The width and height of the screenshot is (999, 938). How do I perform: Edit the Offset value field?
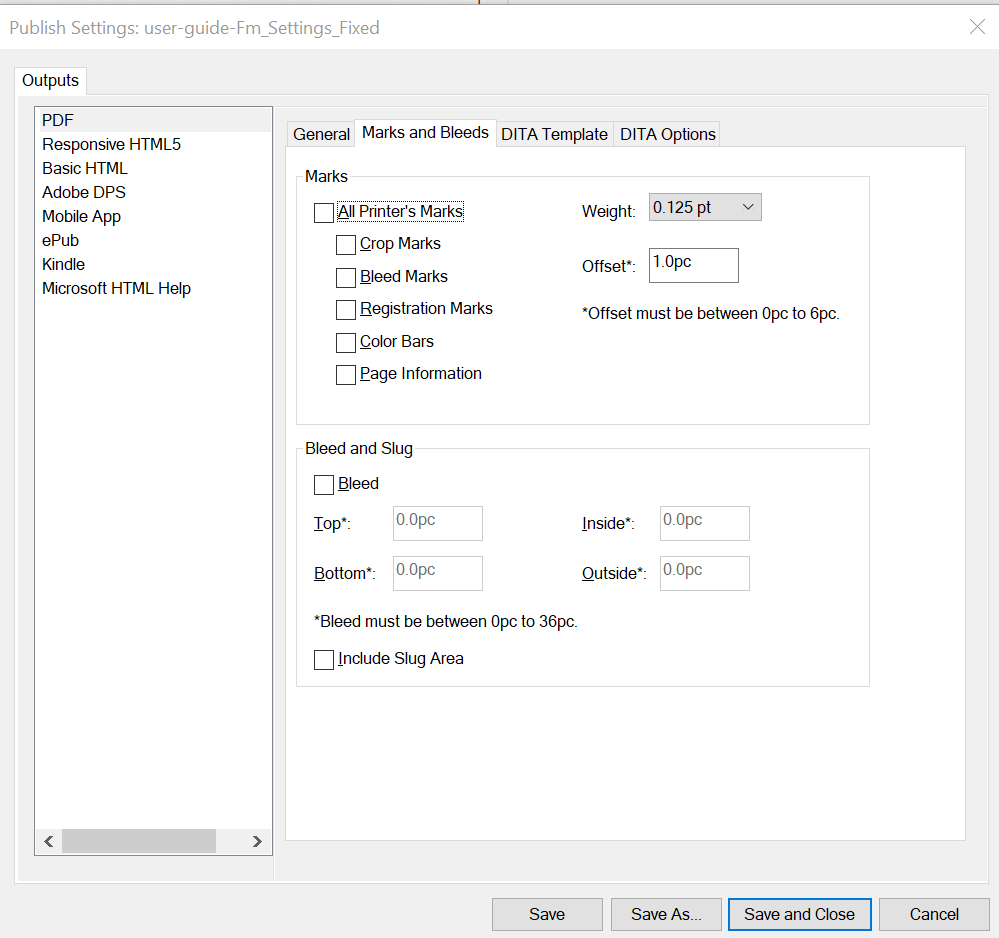tap(693, 265)
